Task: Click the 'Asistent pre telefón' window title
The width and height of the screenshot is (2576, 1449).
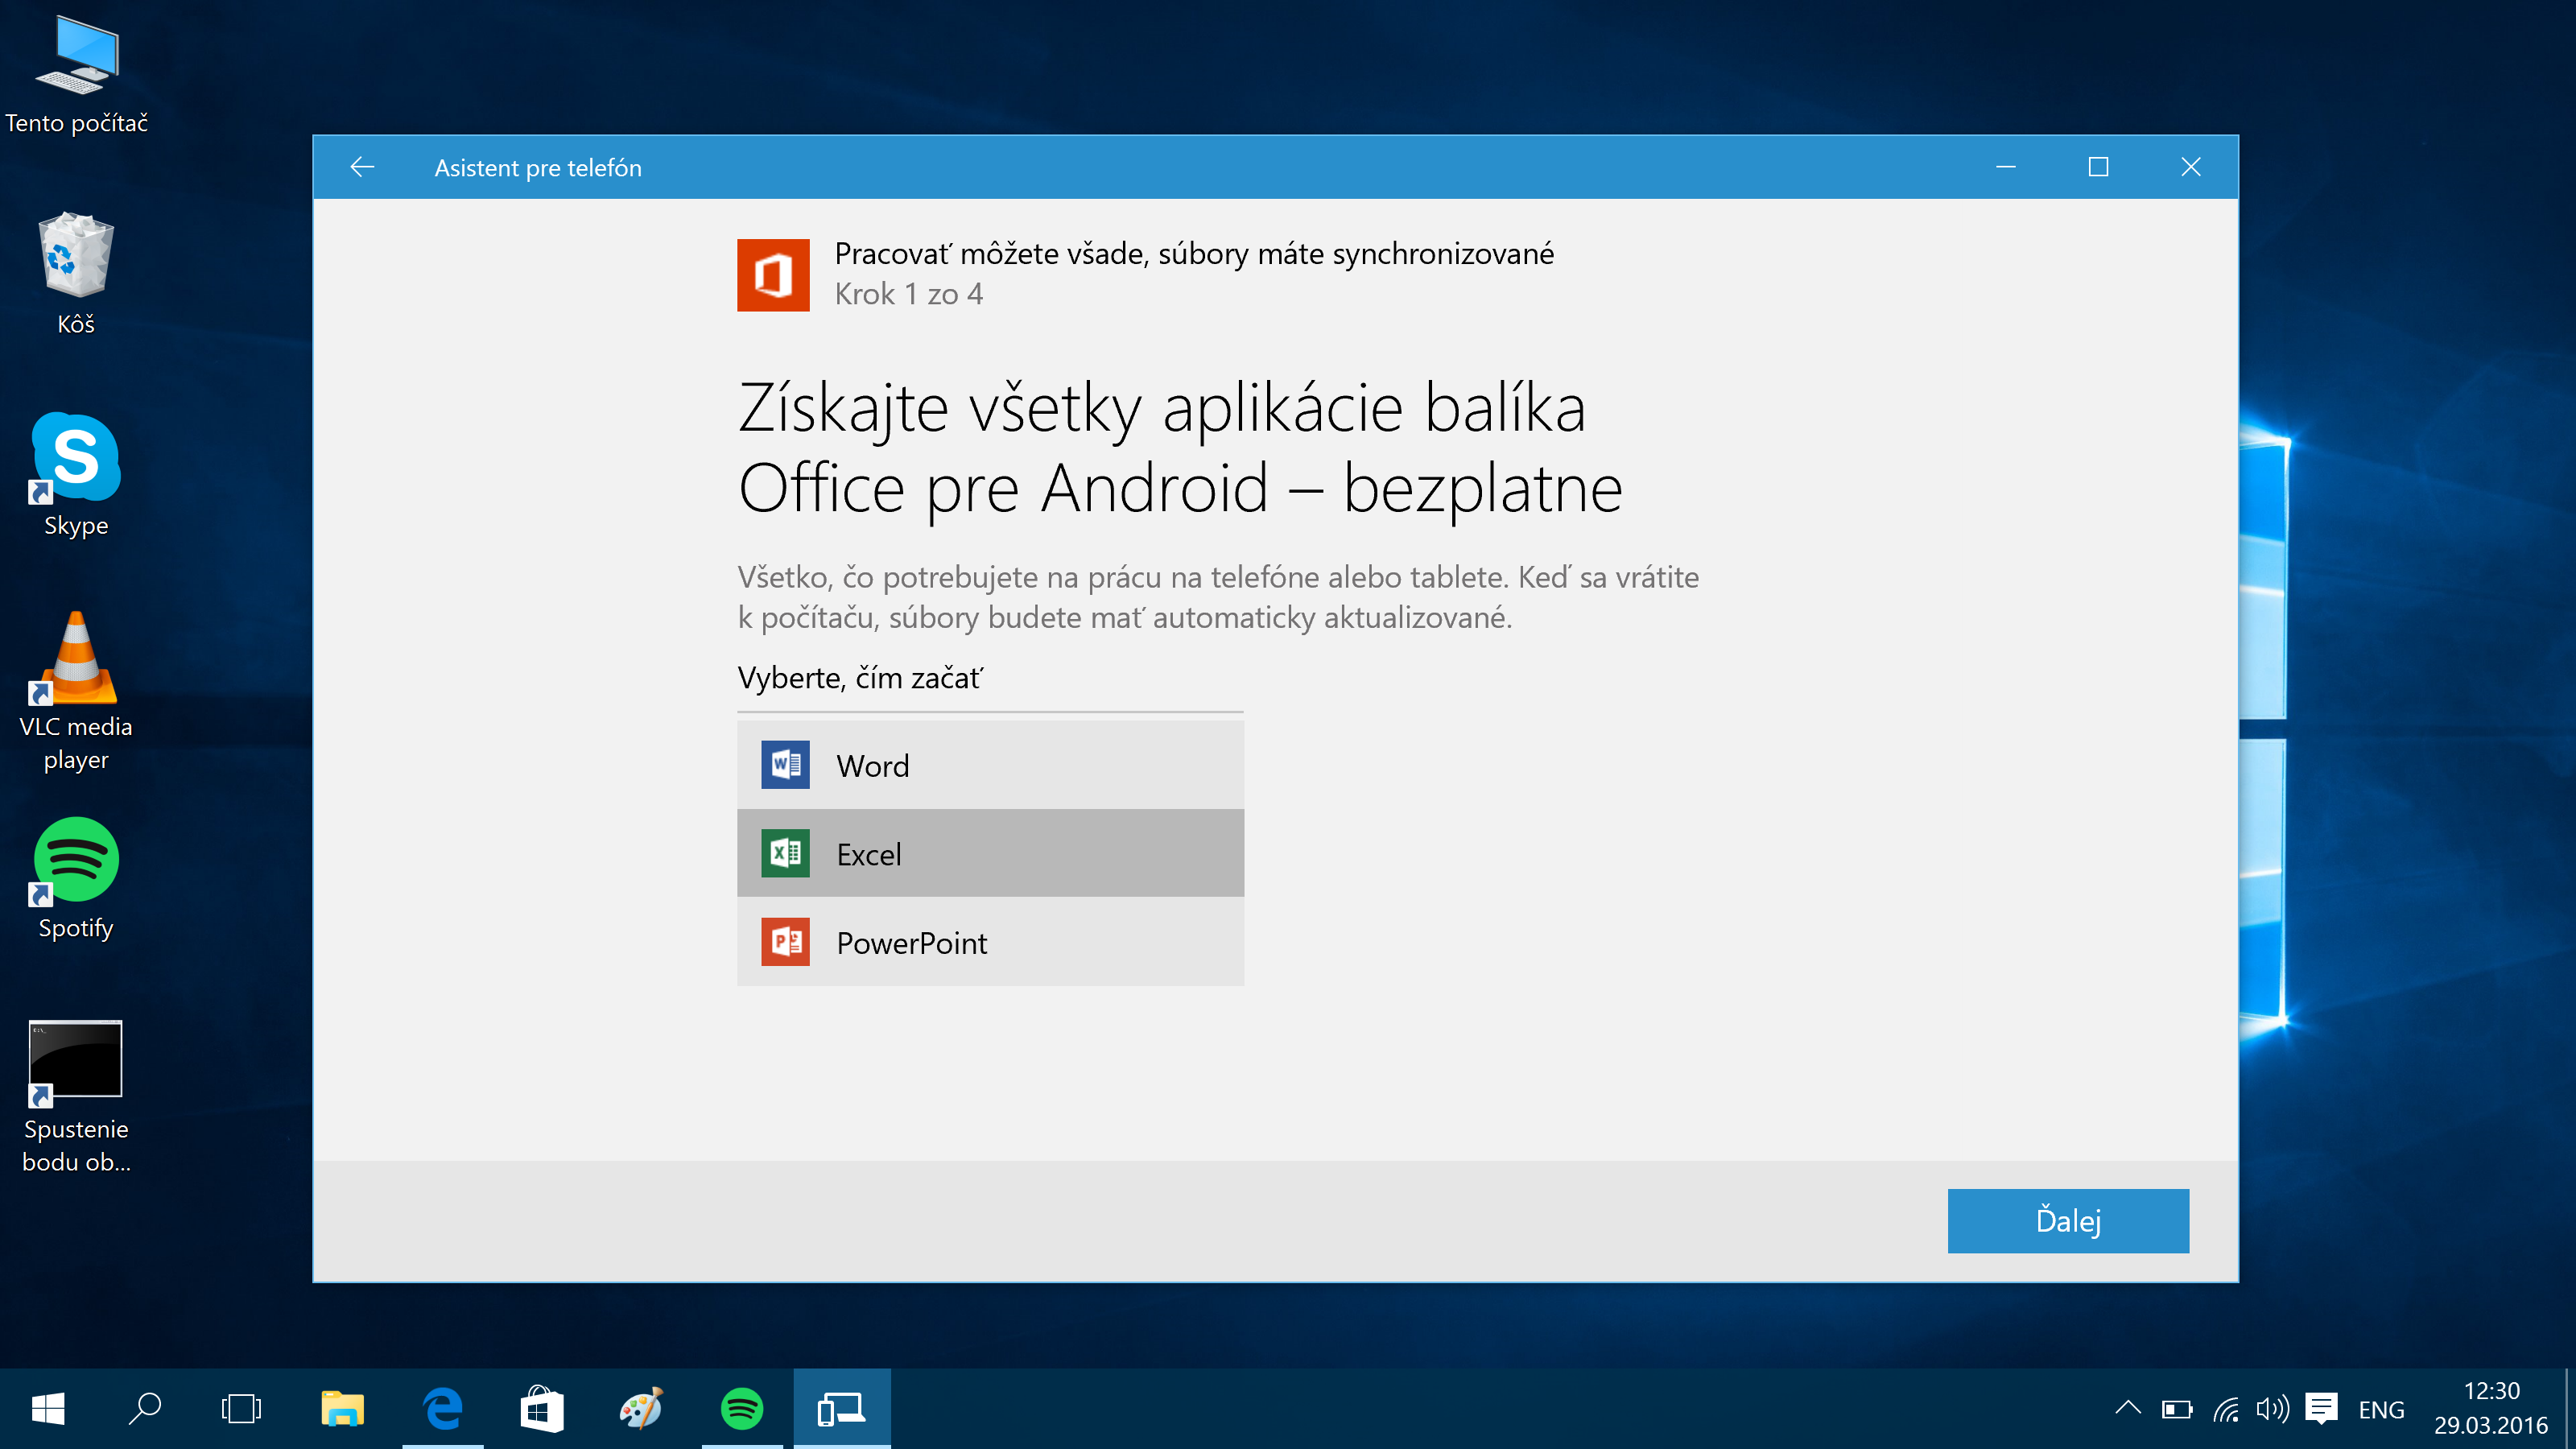Action: 538,167
